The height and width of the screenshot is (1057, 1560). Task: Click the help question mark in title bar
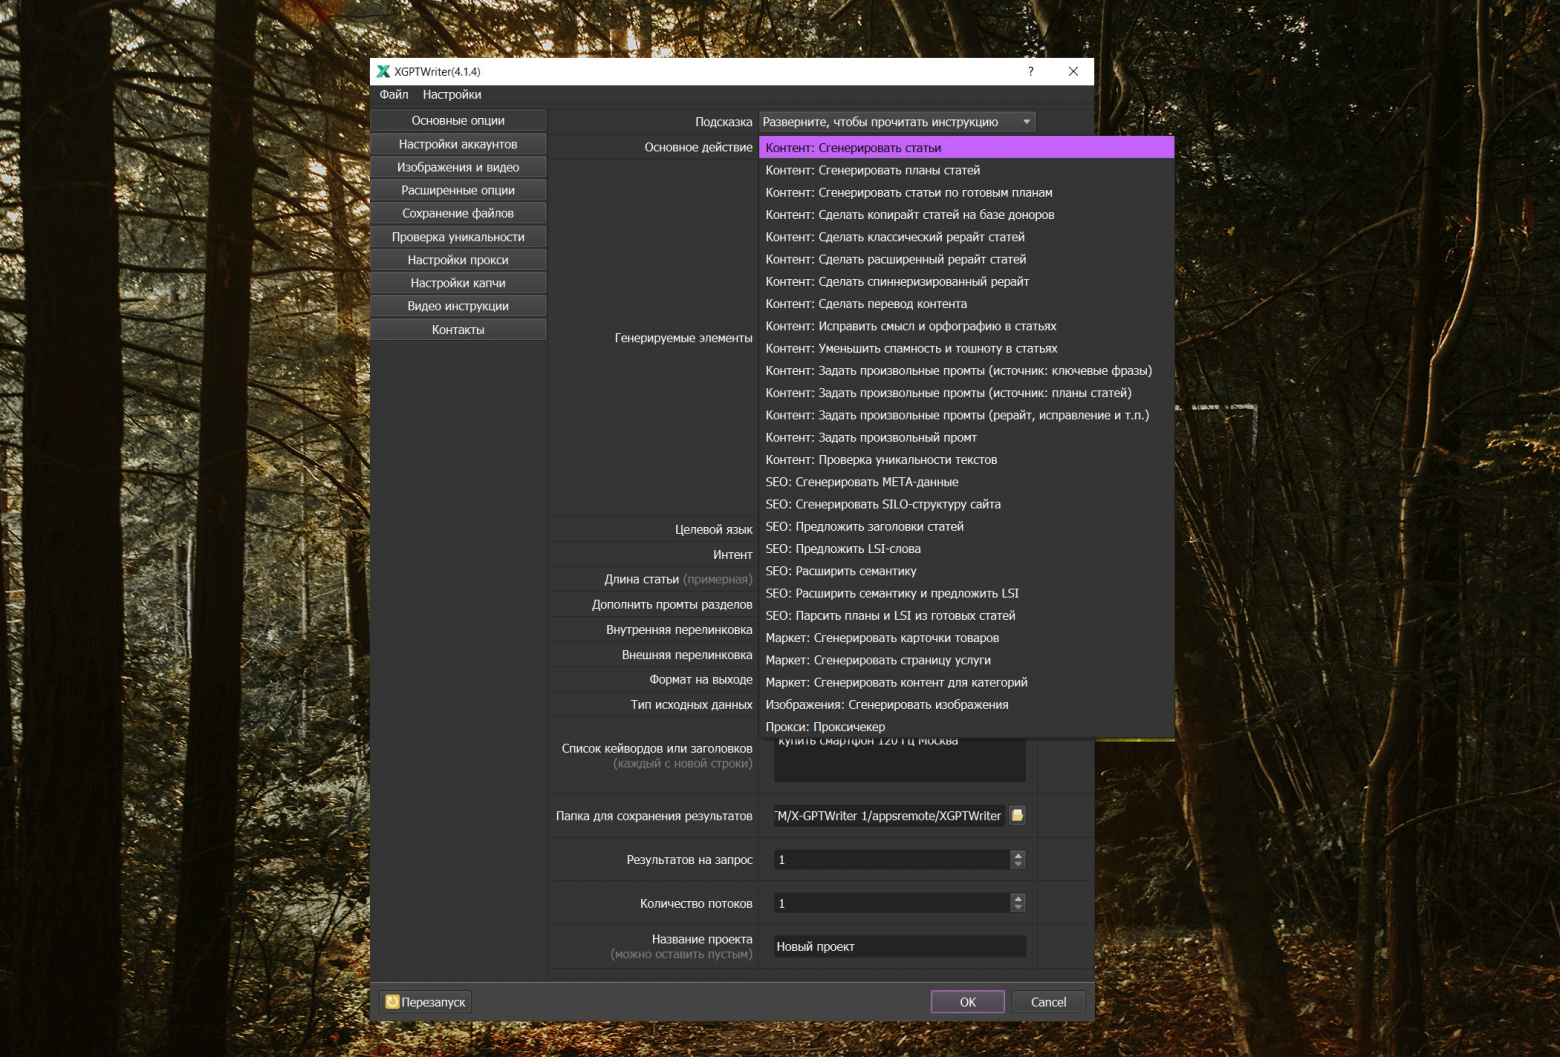coord(1030,72)
